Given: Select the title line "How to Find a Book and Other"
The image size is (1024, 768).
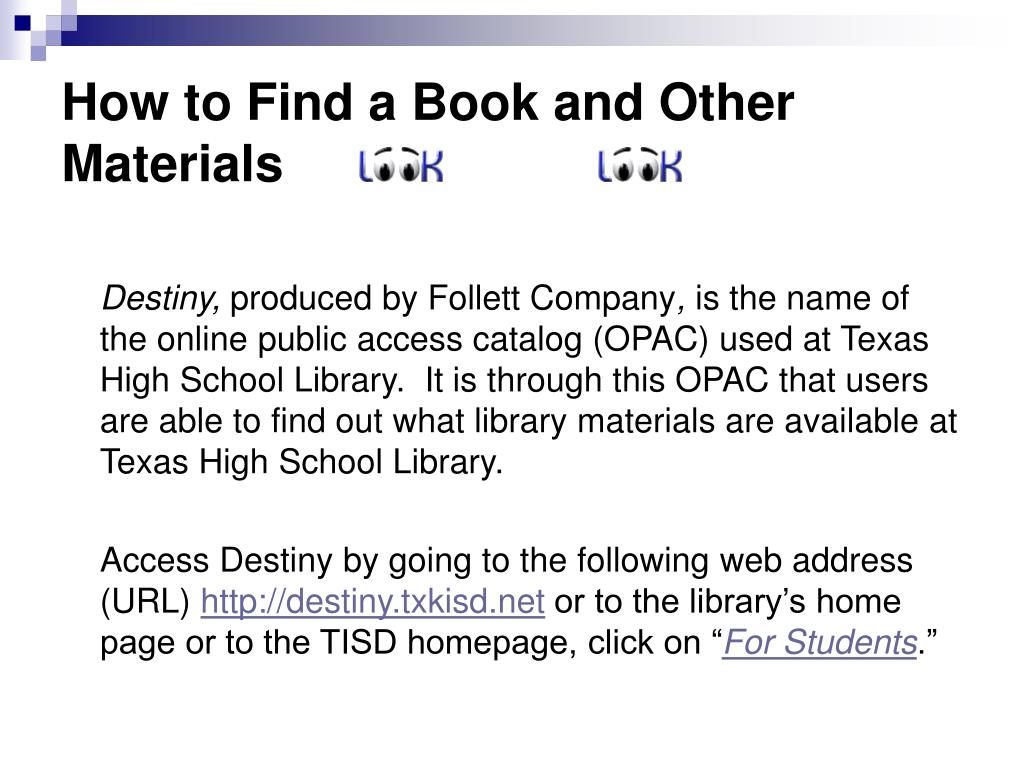Looking at the screenshot, I should pyautogui.click(x=428, y=103).
